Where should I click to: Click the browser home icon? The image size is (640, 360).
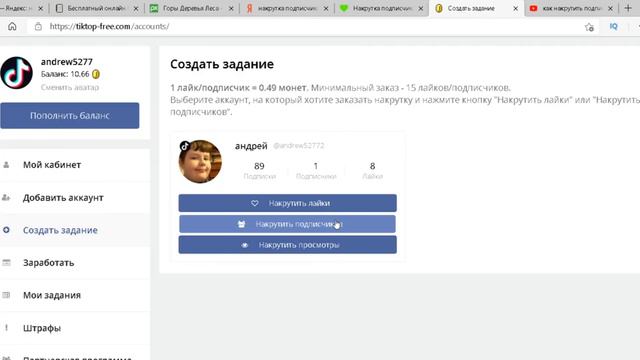(12, 27)
